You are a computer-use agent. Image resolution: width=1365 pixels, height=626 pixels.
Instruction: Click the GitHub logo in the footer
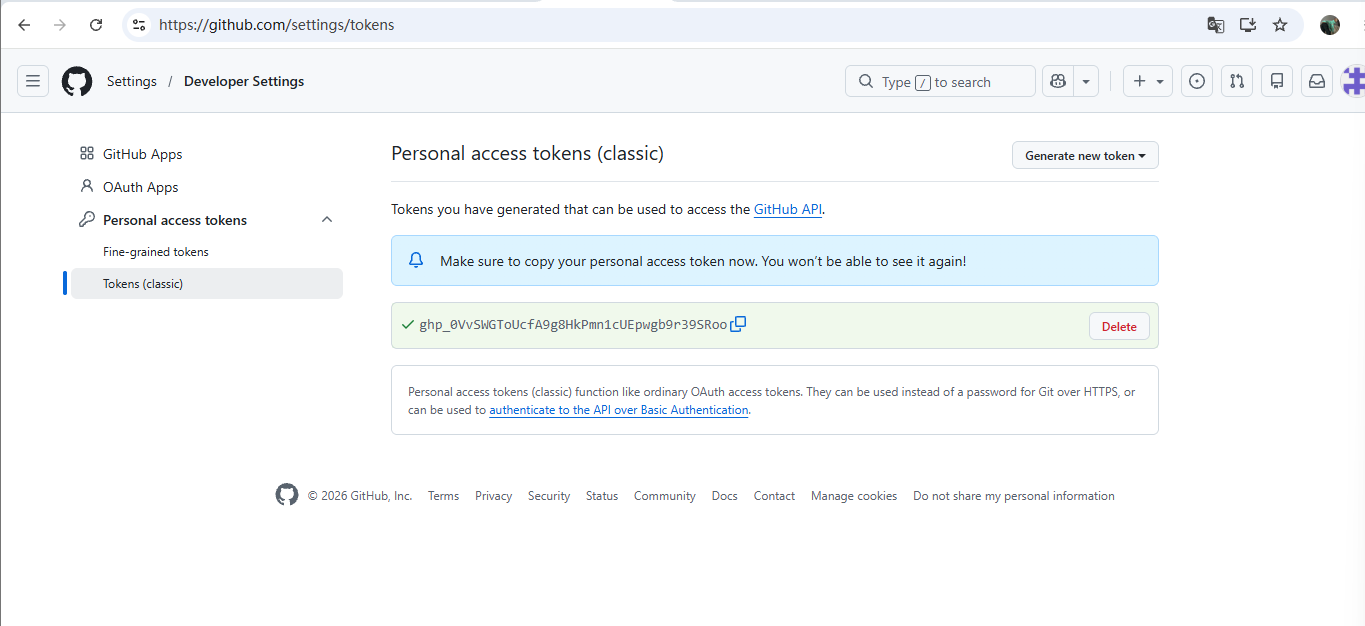click(287, 495)
